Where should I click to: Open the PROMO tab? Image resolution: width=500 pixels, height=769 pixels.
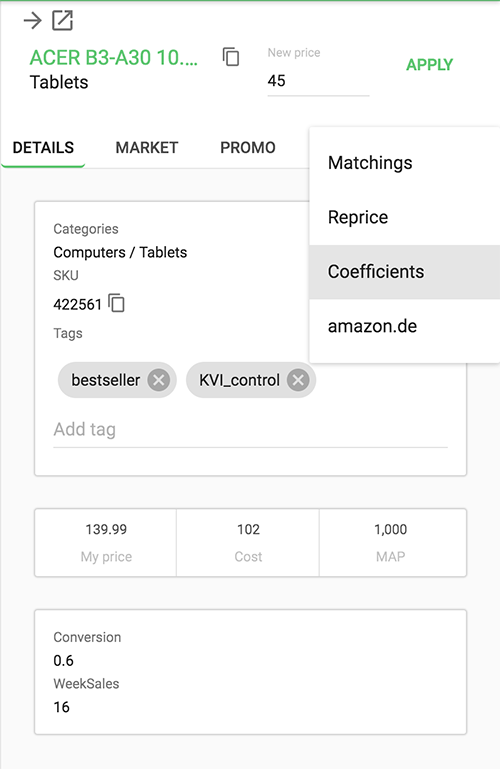click(x=248, y=148)
